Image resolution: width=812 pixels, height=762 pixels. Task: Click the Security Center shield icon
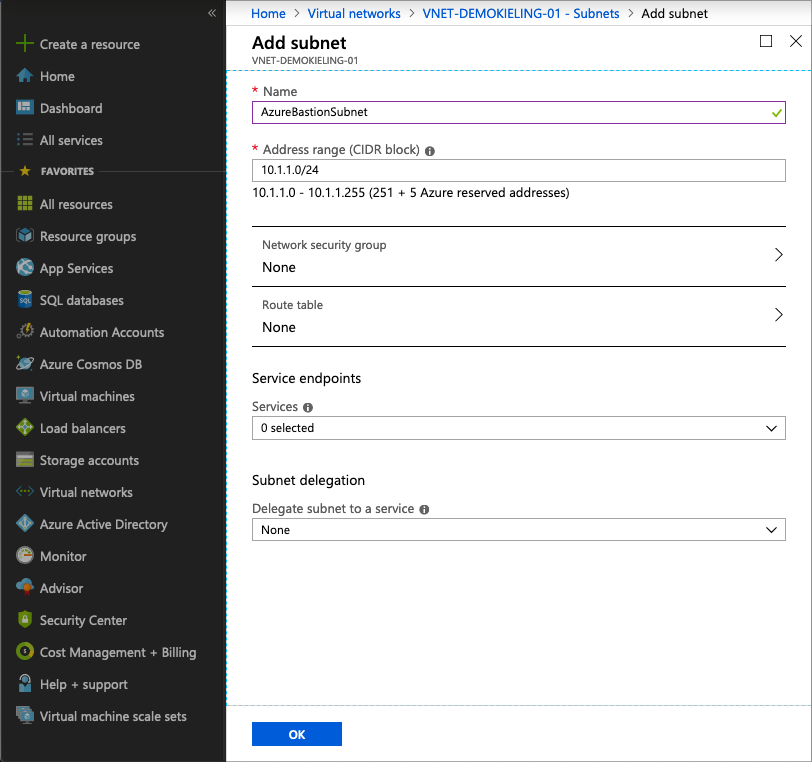coord(24,620)
